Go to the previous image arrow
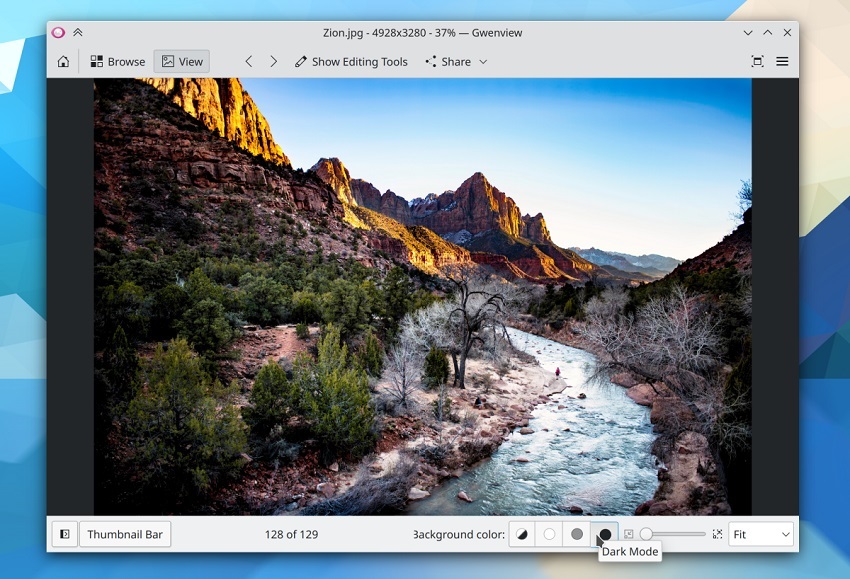850x579 pixels. tap(249, 62)
